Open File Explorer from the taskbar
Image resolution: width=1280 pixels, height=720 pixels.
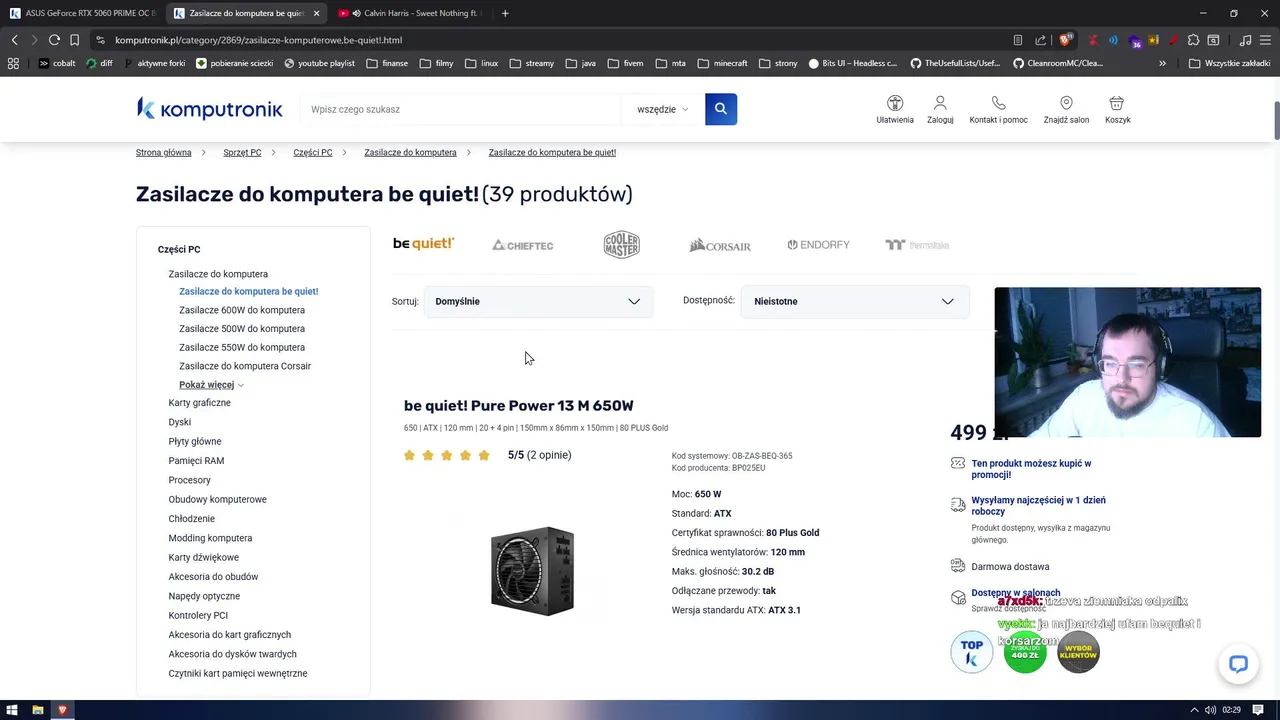(x=38, y=710)
